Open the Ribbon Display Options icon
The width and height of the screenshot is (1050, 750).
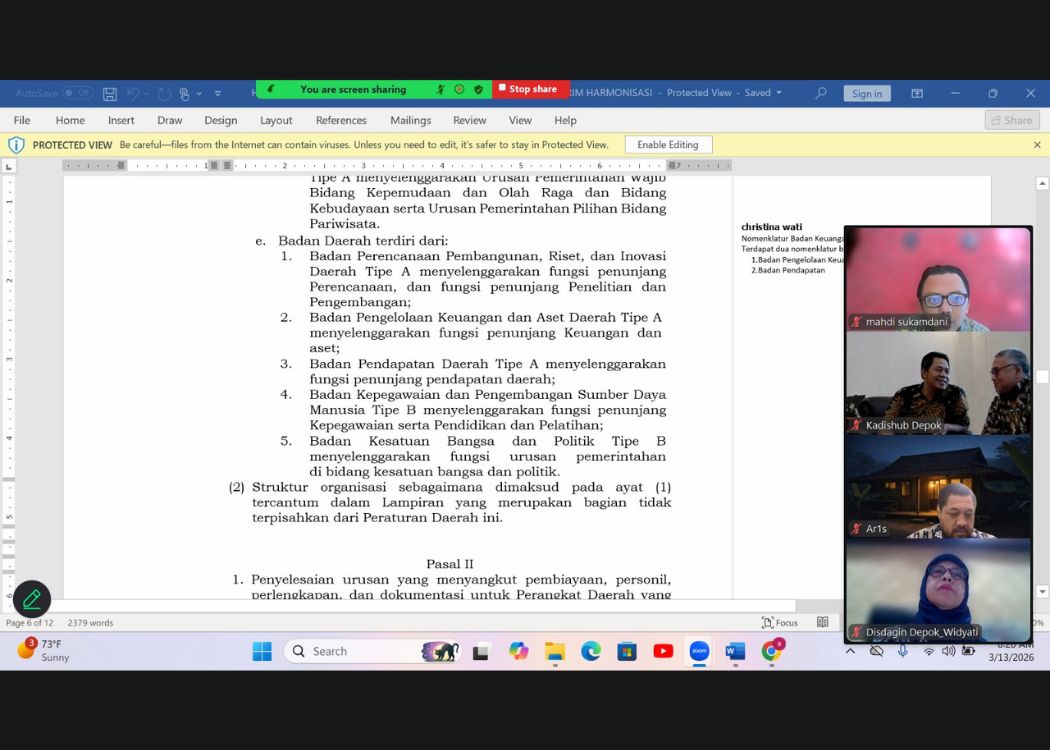[x=917, y=93]
